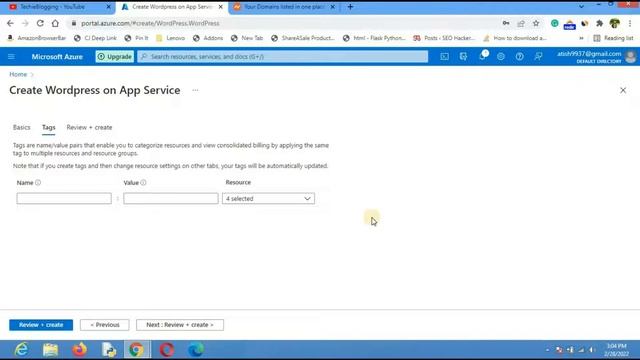Viewport: 640px width, 360px height.
Task: Open the Azure portal hamburger menu
Action: 11,56
